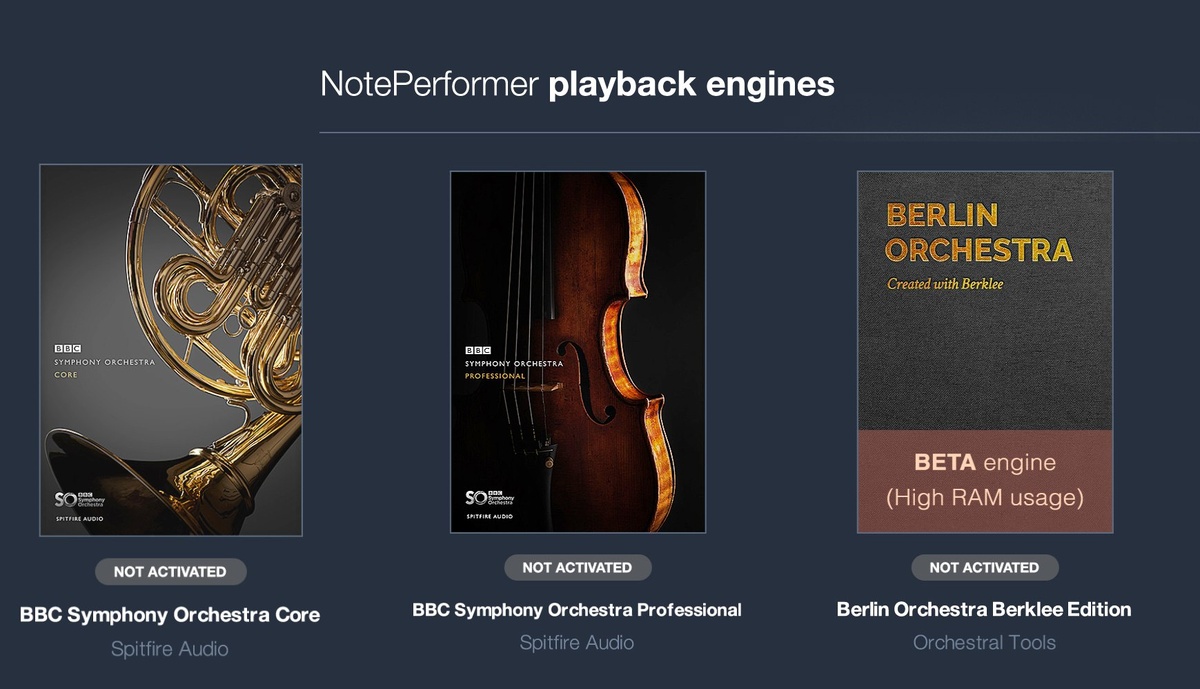Viewport: 1200px width, 689px height.
Task: Click the BBC logo on the Professional cover
Action: [478, 351]
